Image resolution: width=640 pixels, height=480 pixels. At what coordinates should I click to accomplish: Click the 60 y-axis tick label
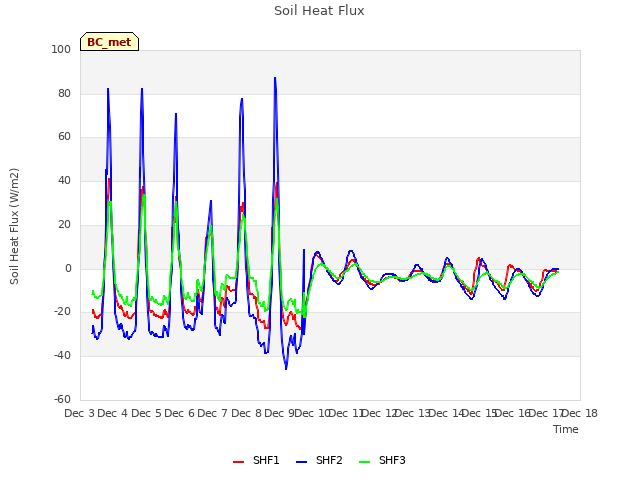click(x=64, y=137)
